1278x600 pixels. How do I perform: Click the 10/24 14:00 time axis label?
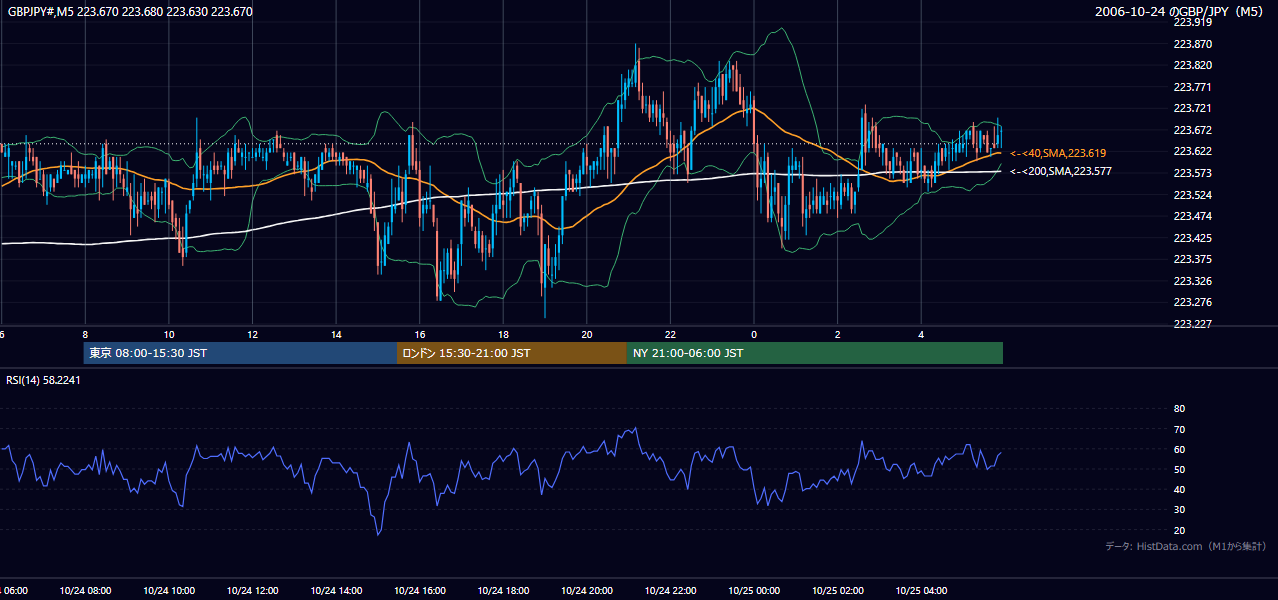click(x=336, y=591)
